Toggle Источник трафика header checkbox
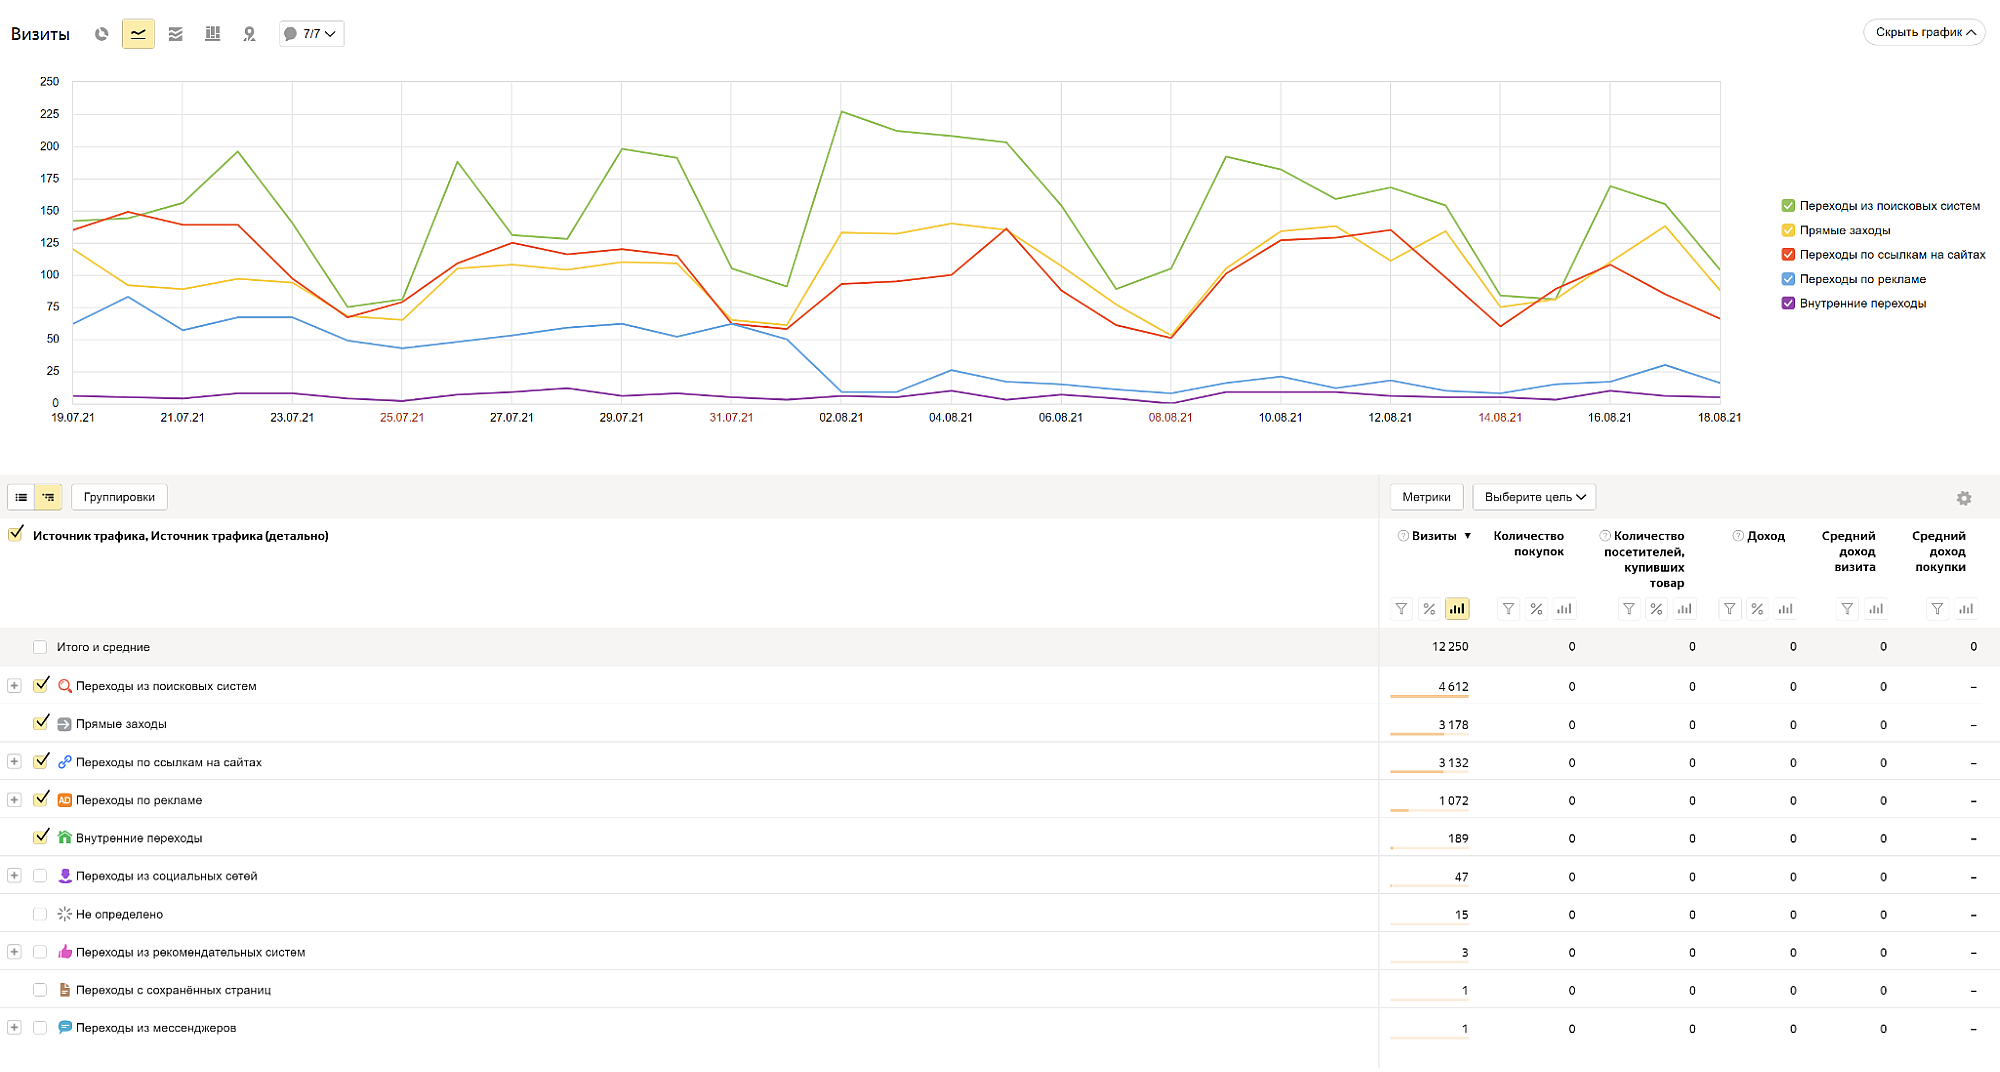The width and height of the screenshot is (2000, 1072). tap(16, 535)
